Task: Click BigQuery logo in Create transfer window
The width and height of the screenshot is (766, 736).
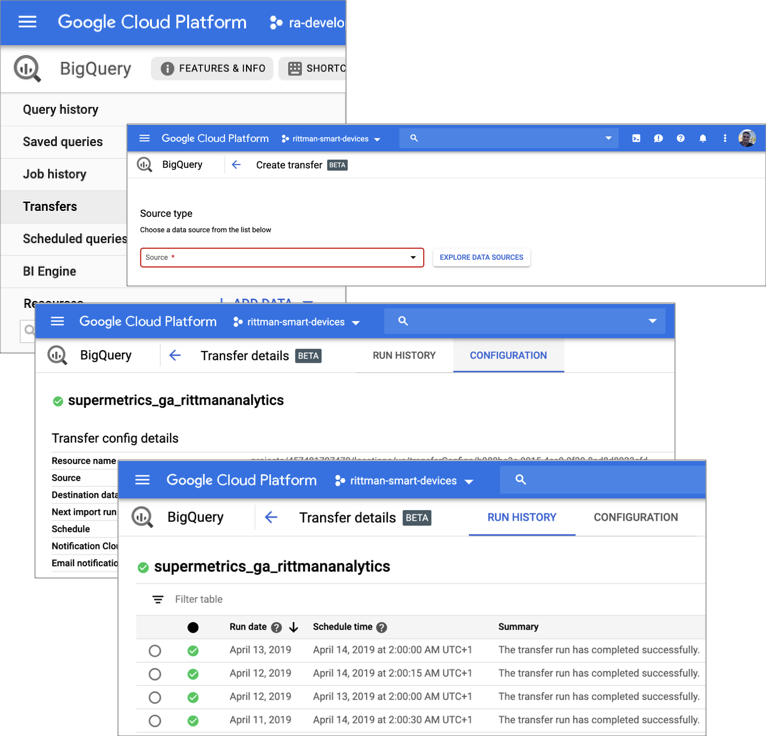Action: [x=145, y=165]
